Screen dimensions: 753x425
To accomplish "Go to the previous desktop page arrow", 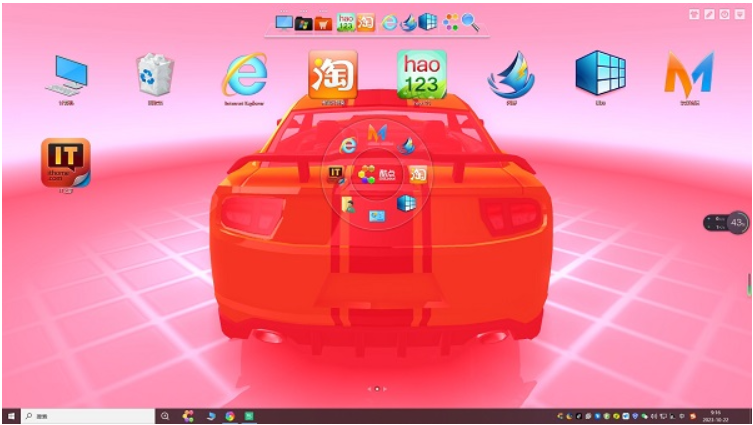I will pos(369,389).
